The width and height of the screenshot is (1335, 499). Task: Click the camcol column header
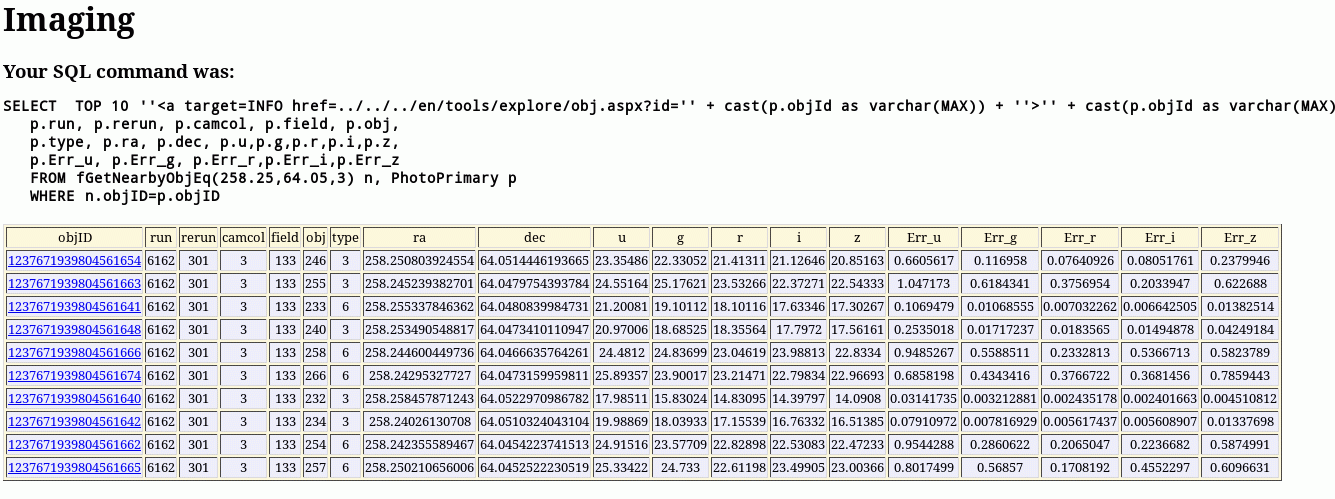pyautogui.click(x=244, y=237)
